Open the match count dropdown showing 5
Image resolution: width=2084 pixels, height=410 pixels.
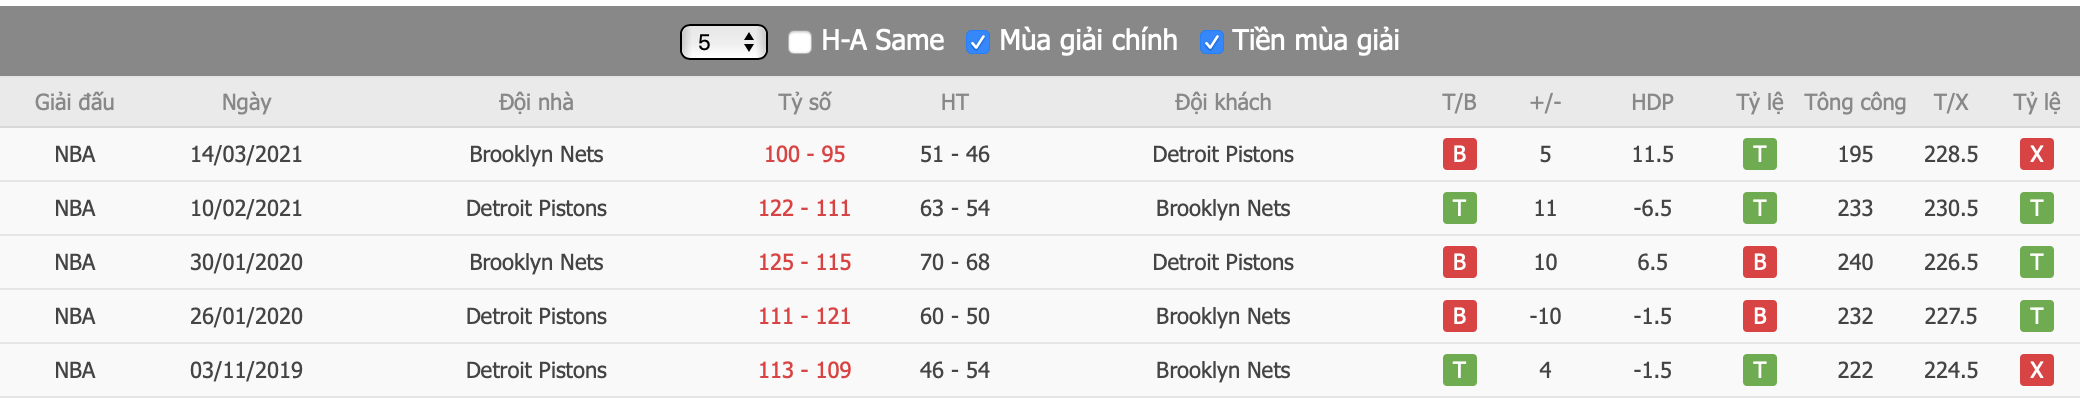point(723,42)
